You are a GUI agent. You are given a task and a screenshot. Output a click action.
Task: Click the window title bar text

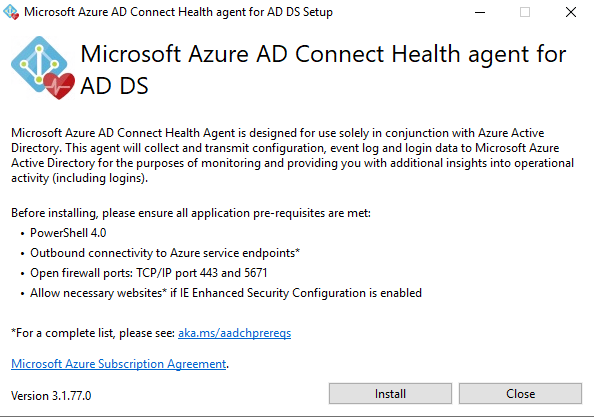tap(178, 12)
